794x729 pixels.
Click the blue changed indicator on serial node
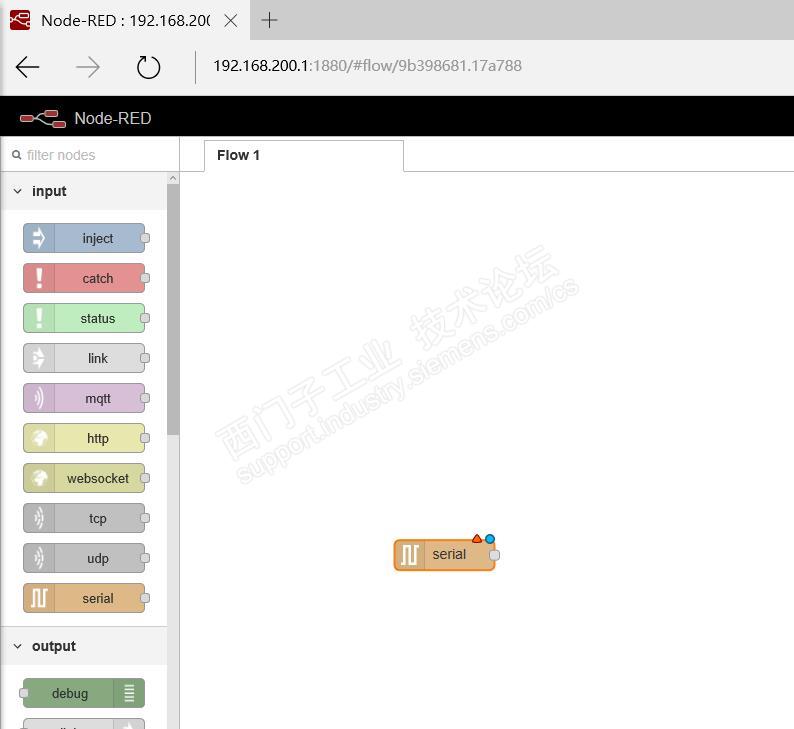coord(490,539)
